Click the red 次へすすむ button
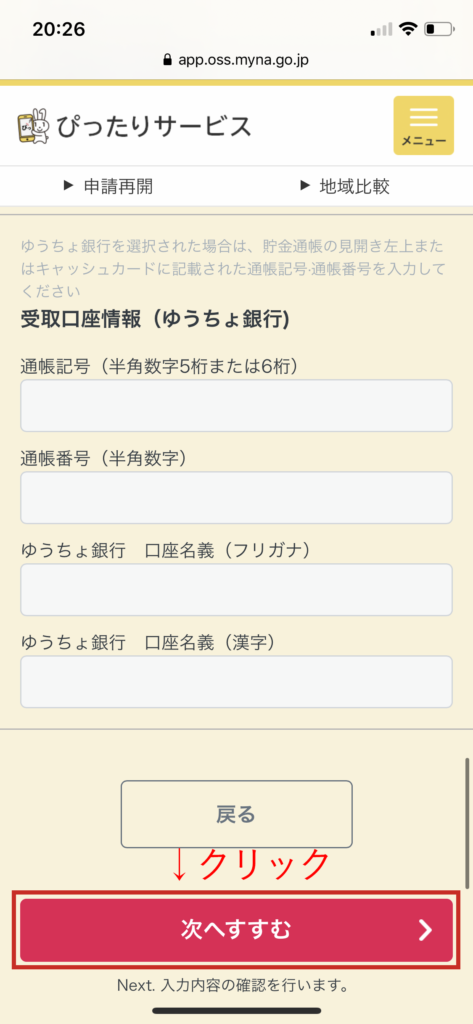 pyautogui.click(x=236, y=930)
